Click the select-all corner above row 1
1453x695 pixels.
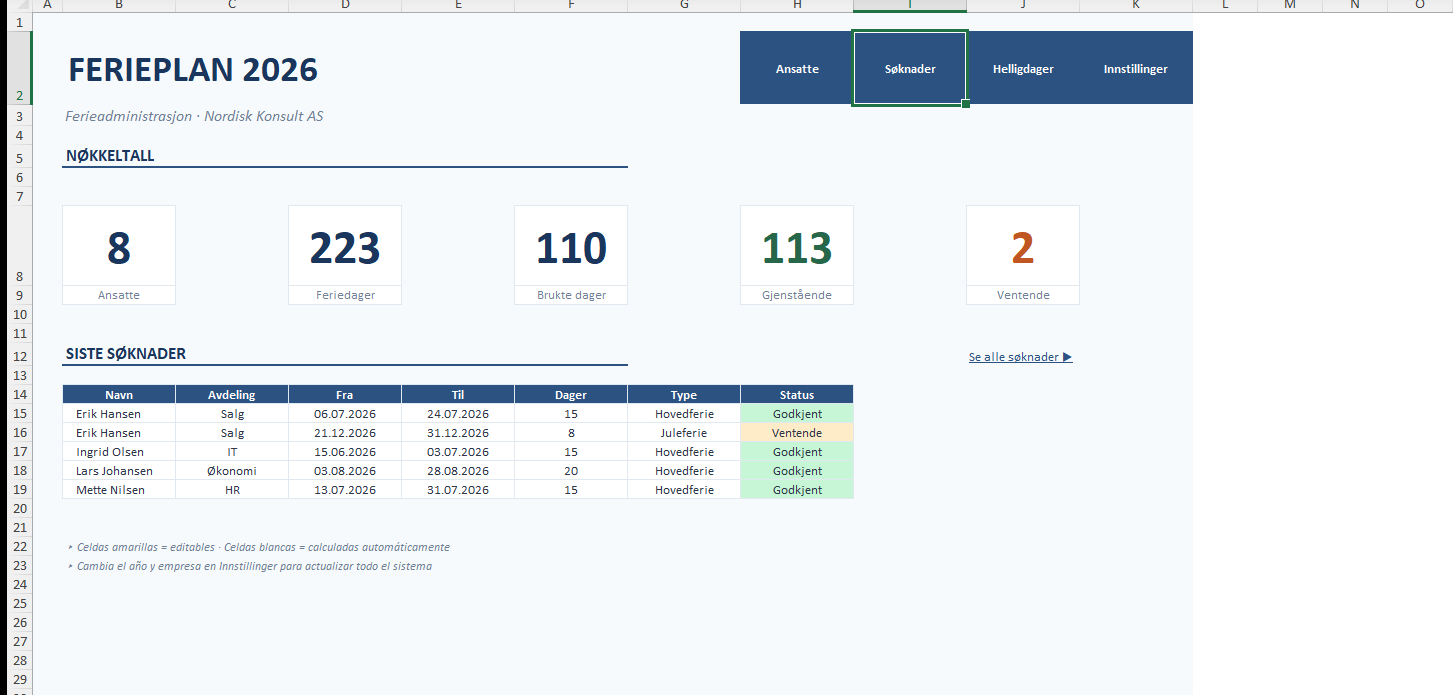[16, 5]
